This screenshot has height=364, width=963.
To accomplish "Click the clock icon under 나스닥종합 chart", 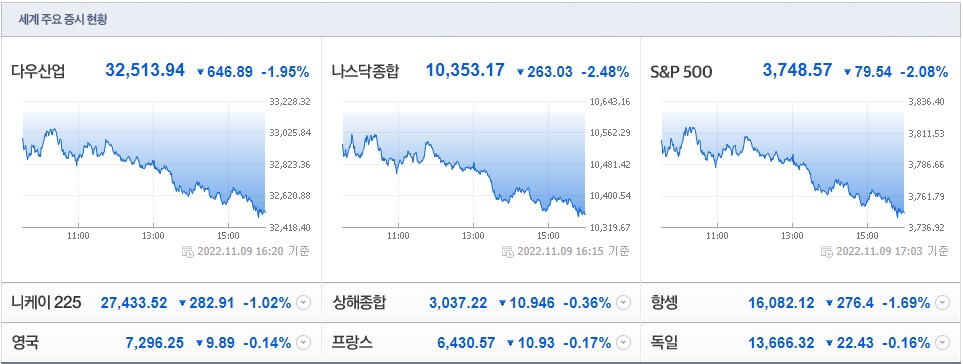I will click(x=508, y=251).
